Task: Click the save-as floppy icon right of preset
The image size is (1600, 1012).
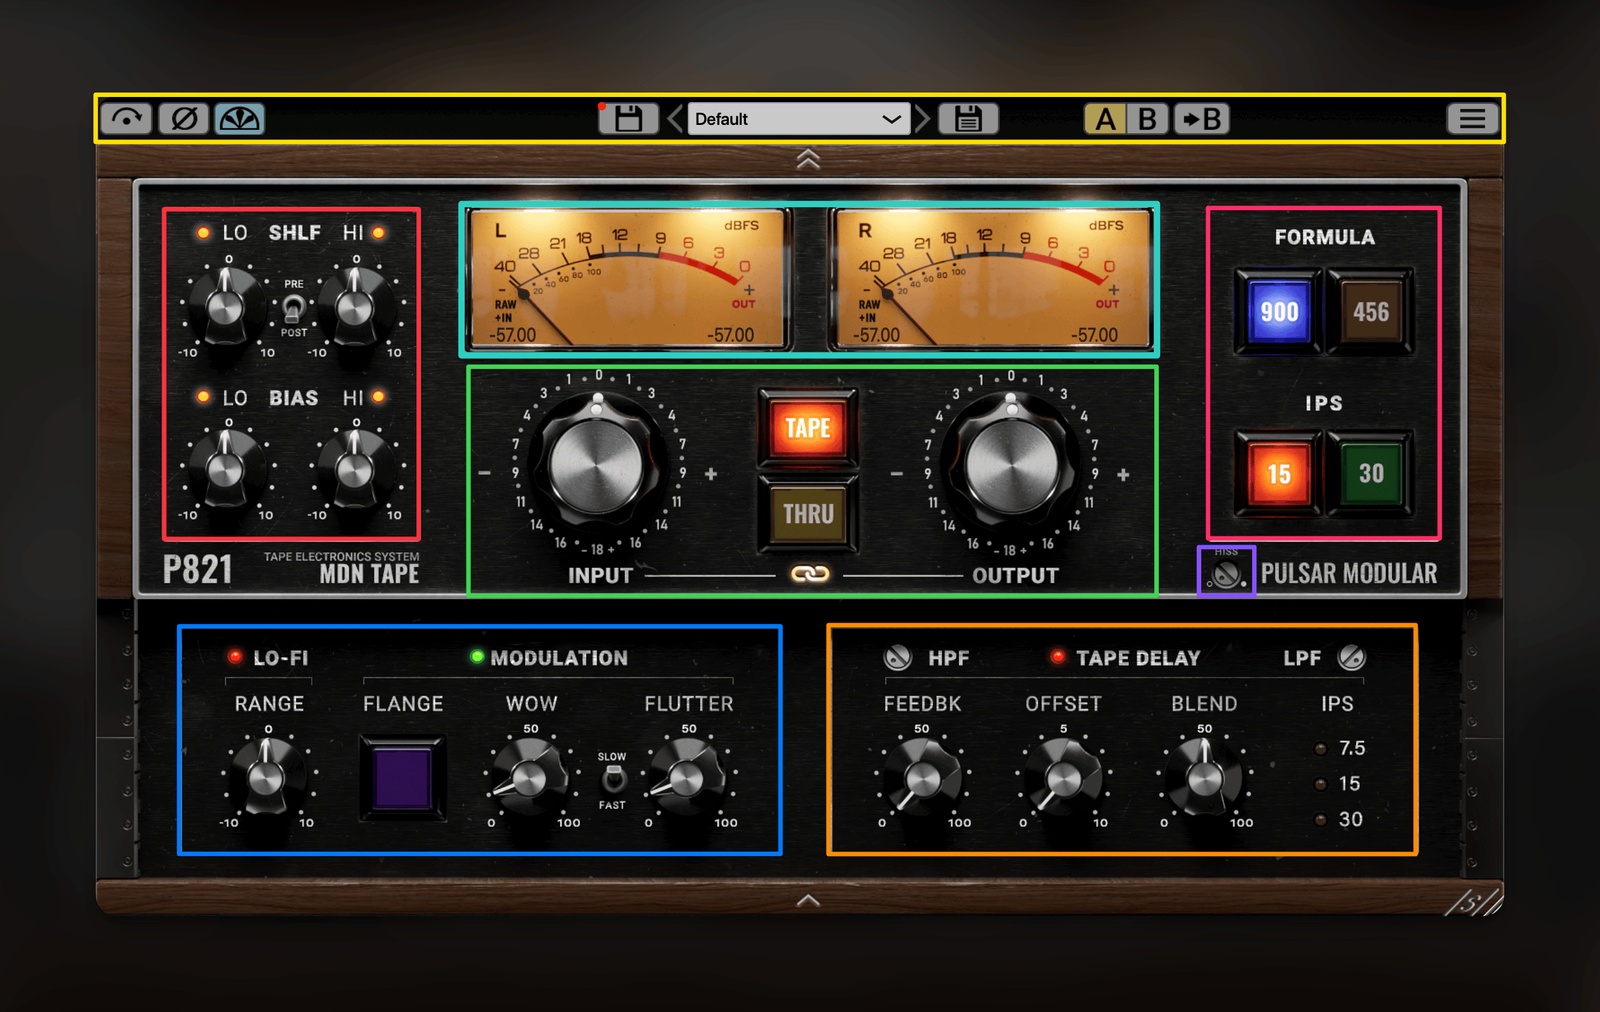Action: [967, 119]
